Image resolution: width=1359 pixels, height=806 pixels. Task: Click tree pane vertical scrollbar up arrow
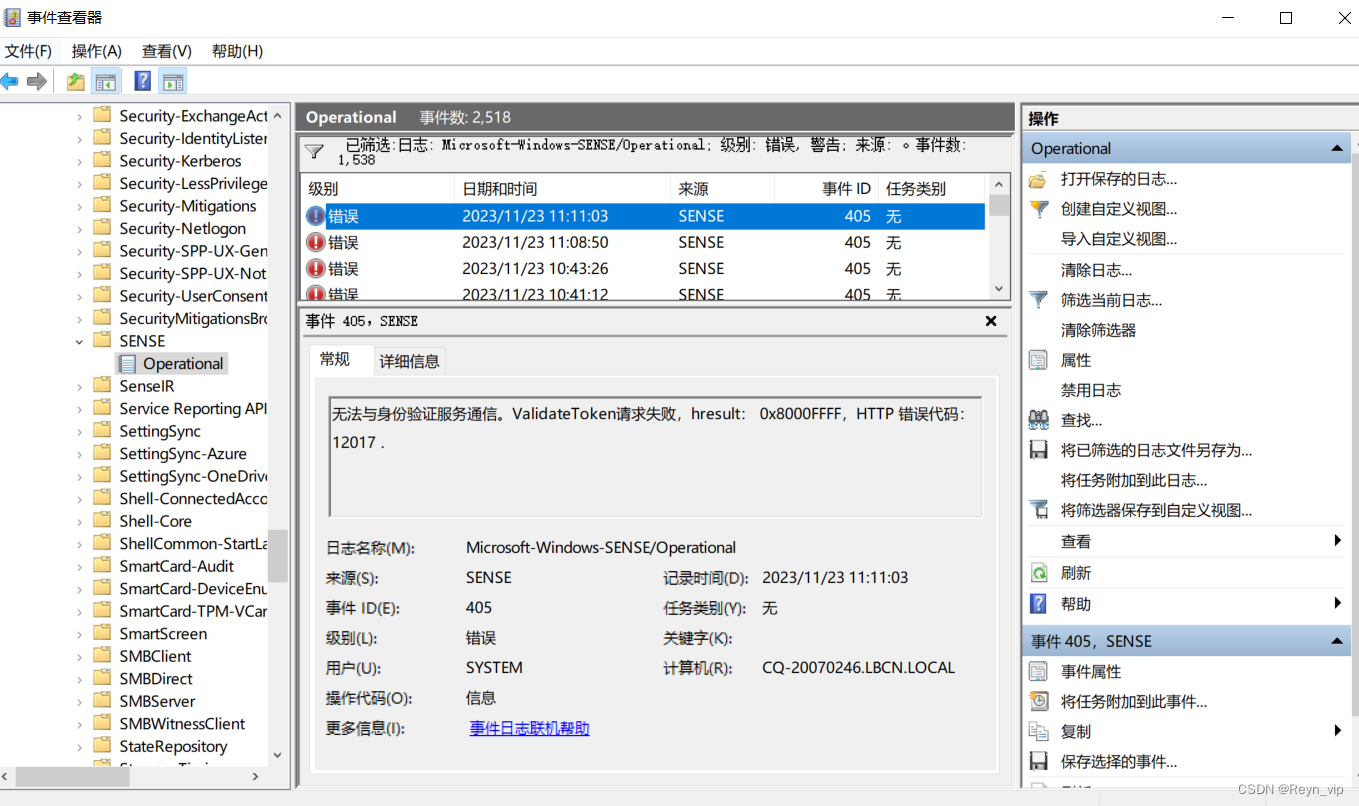click(x=277, y=116)
